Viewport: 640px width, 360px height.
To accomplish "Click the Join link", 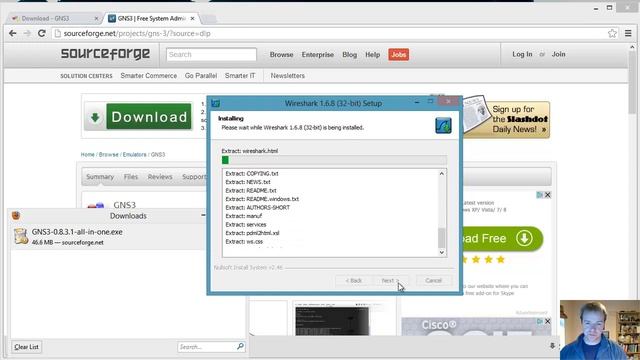I will [558, 54].
